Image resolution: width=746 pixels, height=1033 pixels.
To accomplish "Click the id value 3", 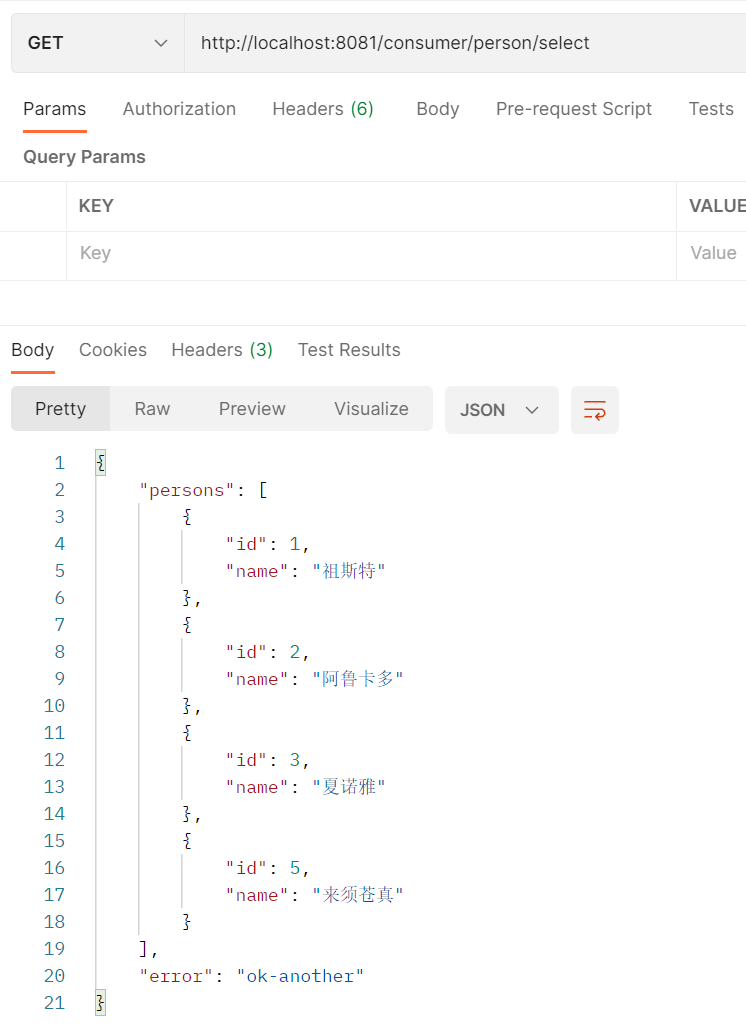I will [295, 760].
